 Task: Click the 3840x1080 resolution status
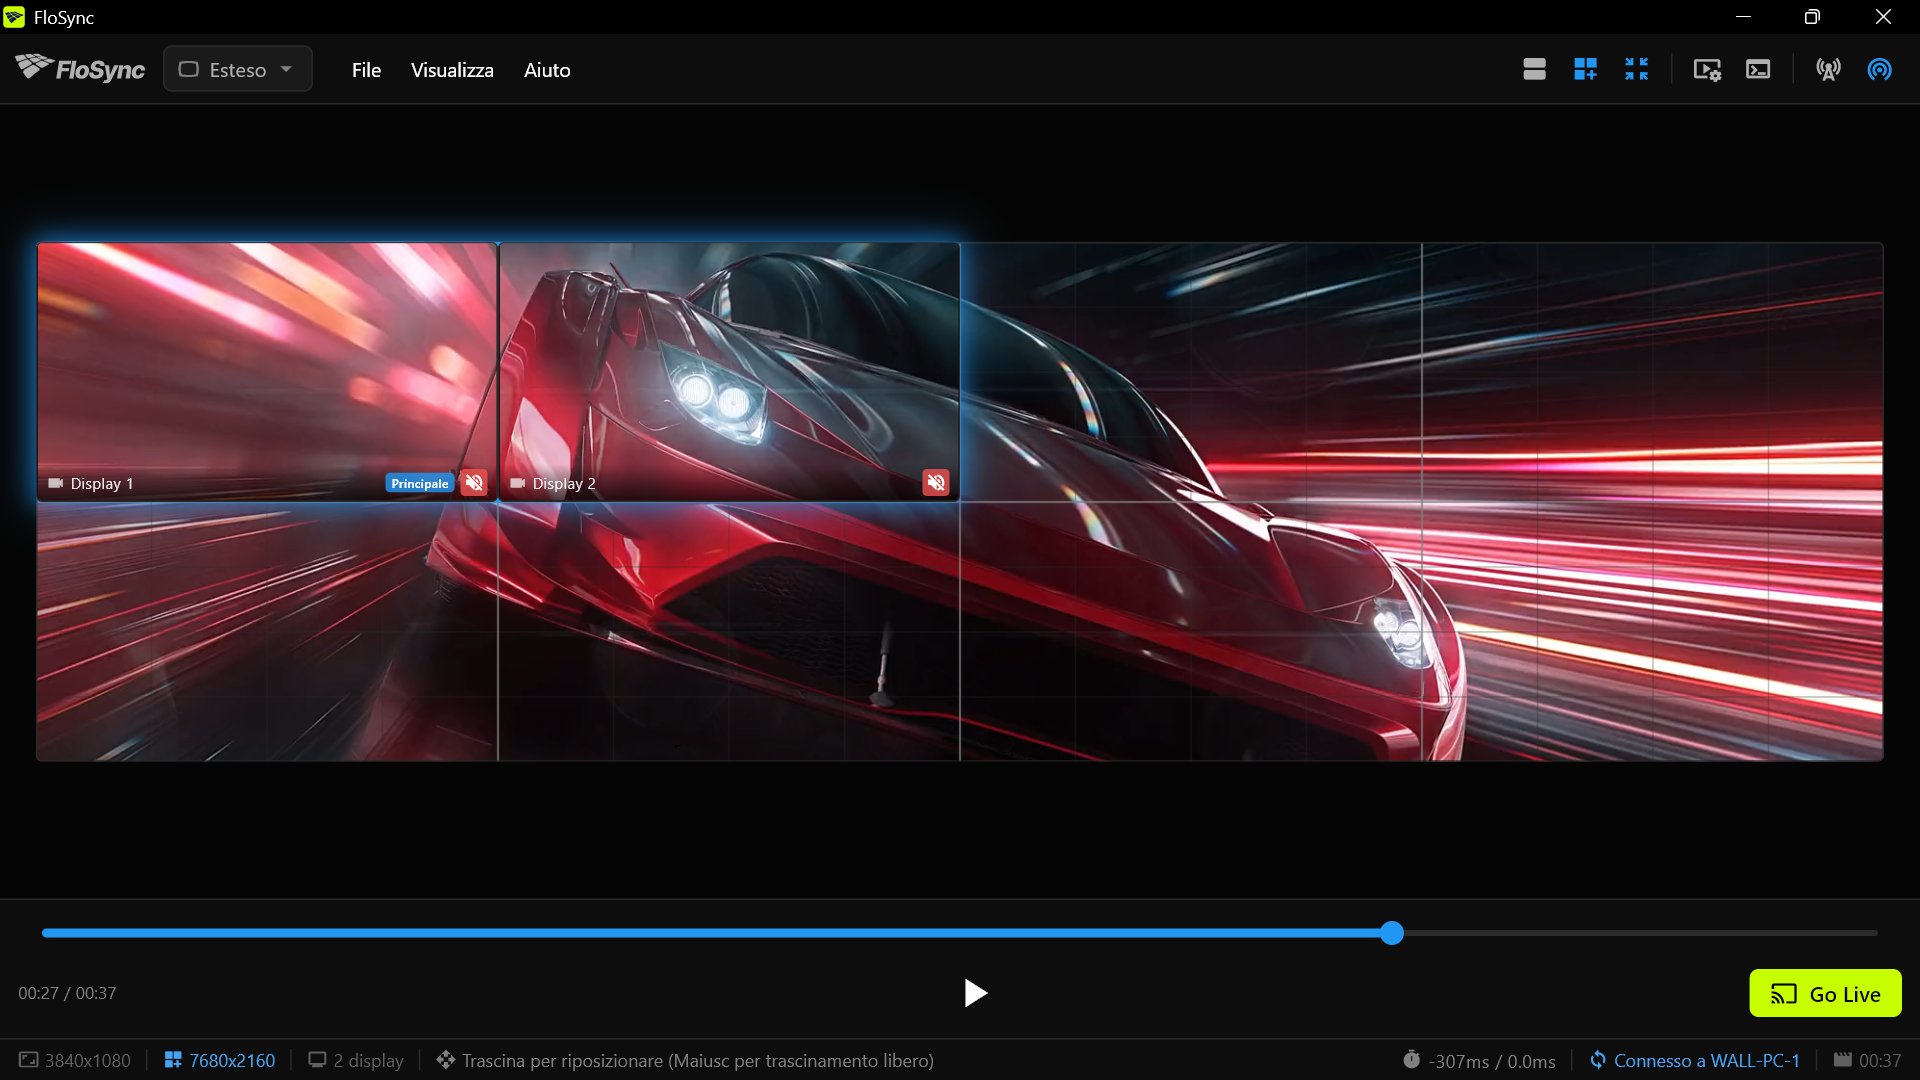tap(75, 1060)
